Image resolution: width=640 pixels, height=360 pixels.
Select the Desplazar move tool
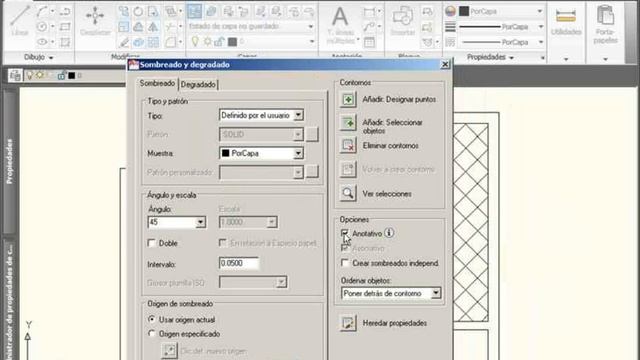tap(95, 20)
